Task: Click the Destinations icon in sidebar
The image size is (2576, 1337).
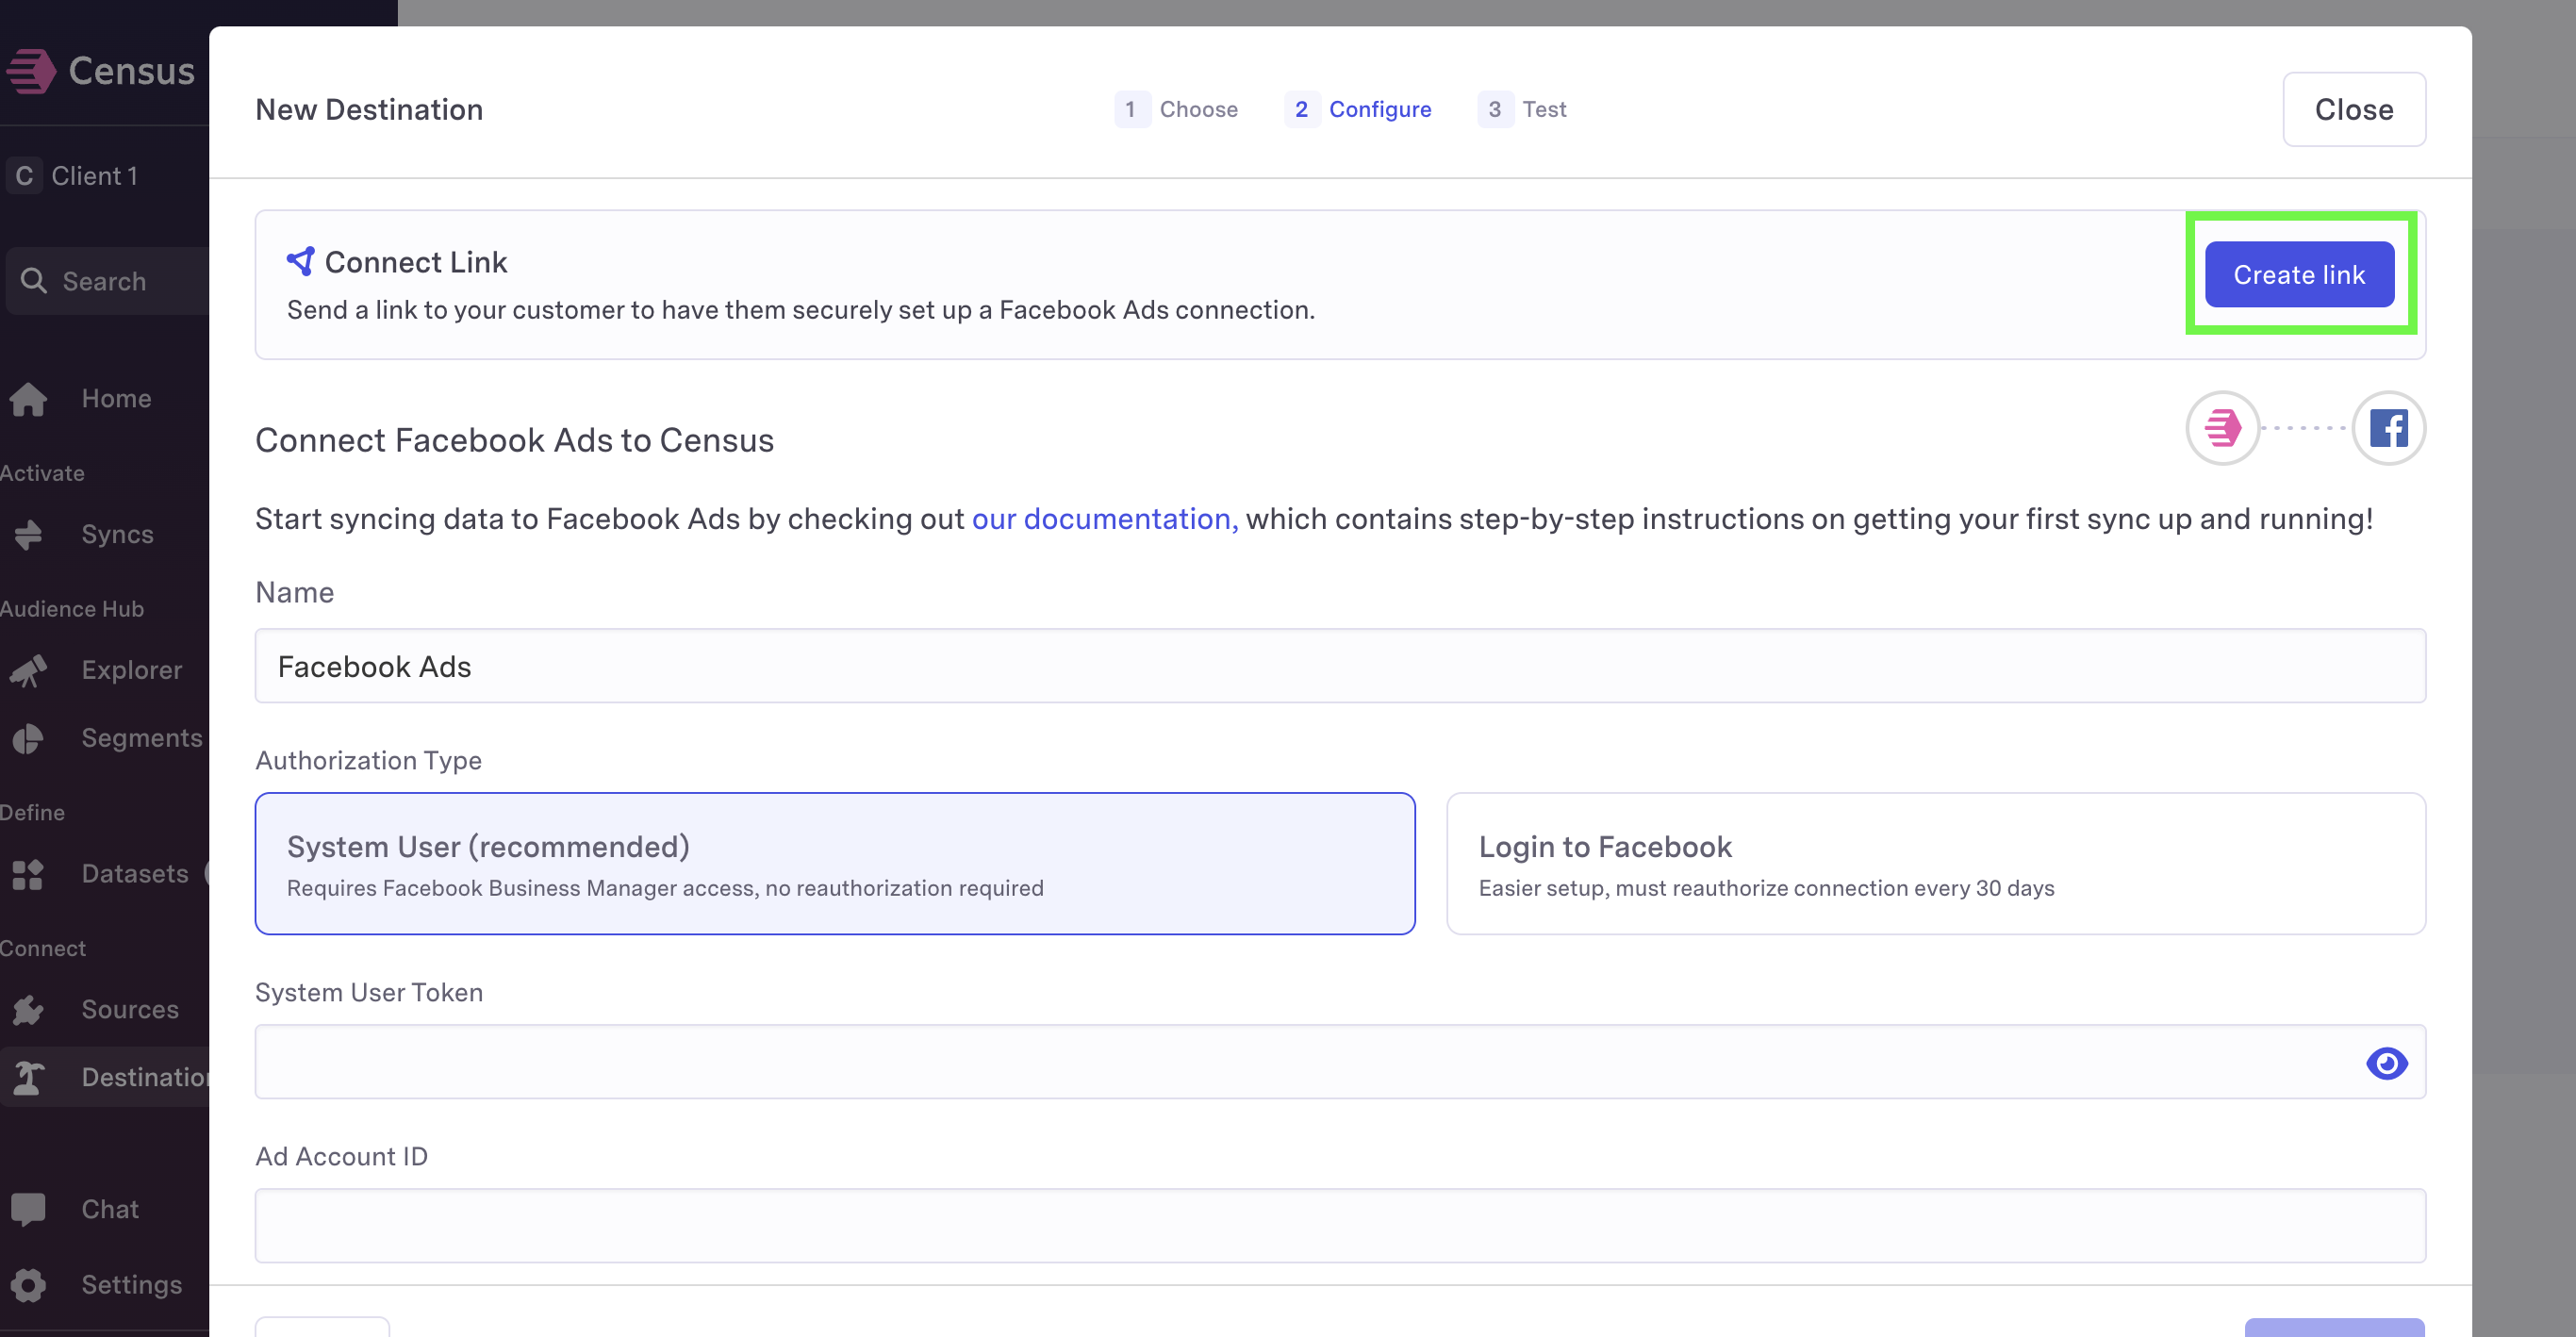Action: 29,1077
